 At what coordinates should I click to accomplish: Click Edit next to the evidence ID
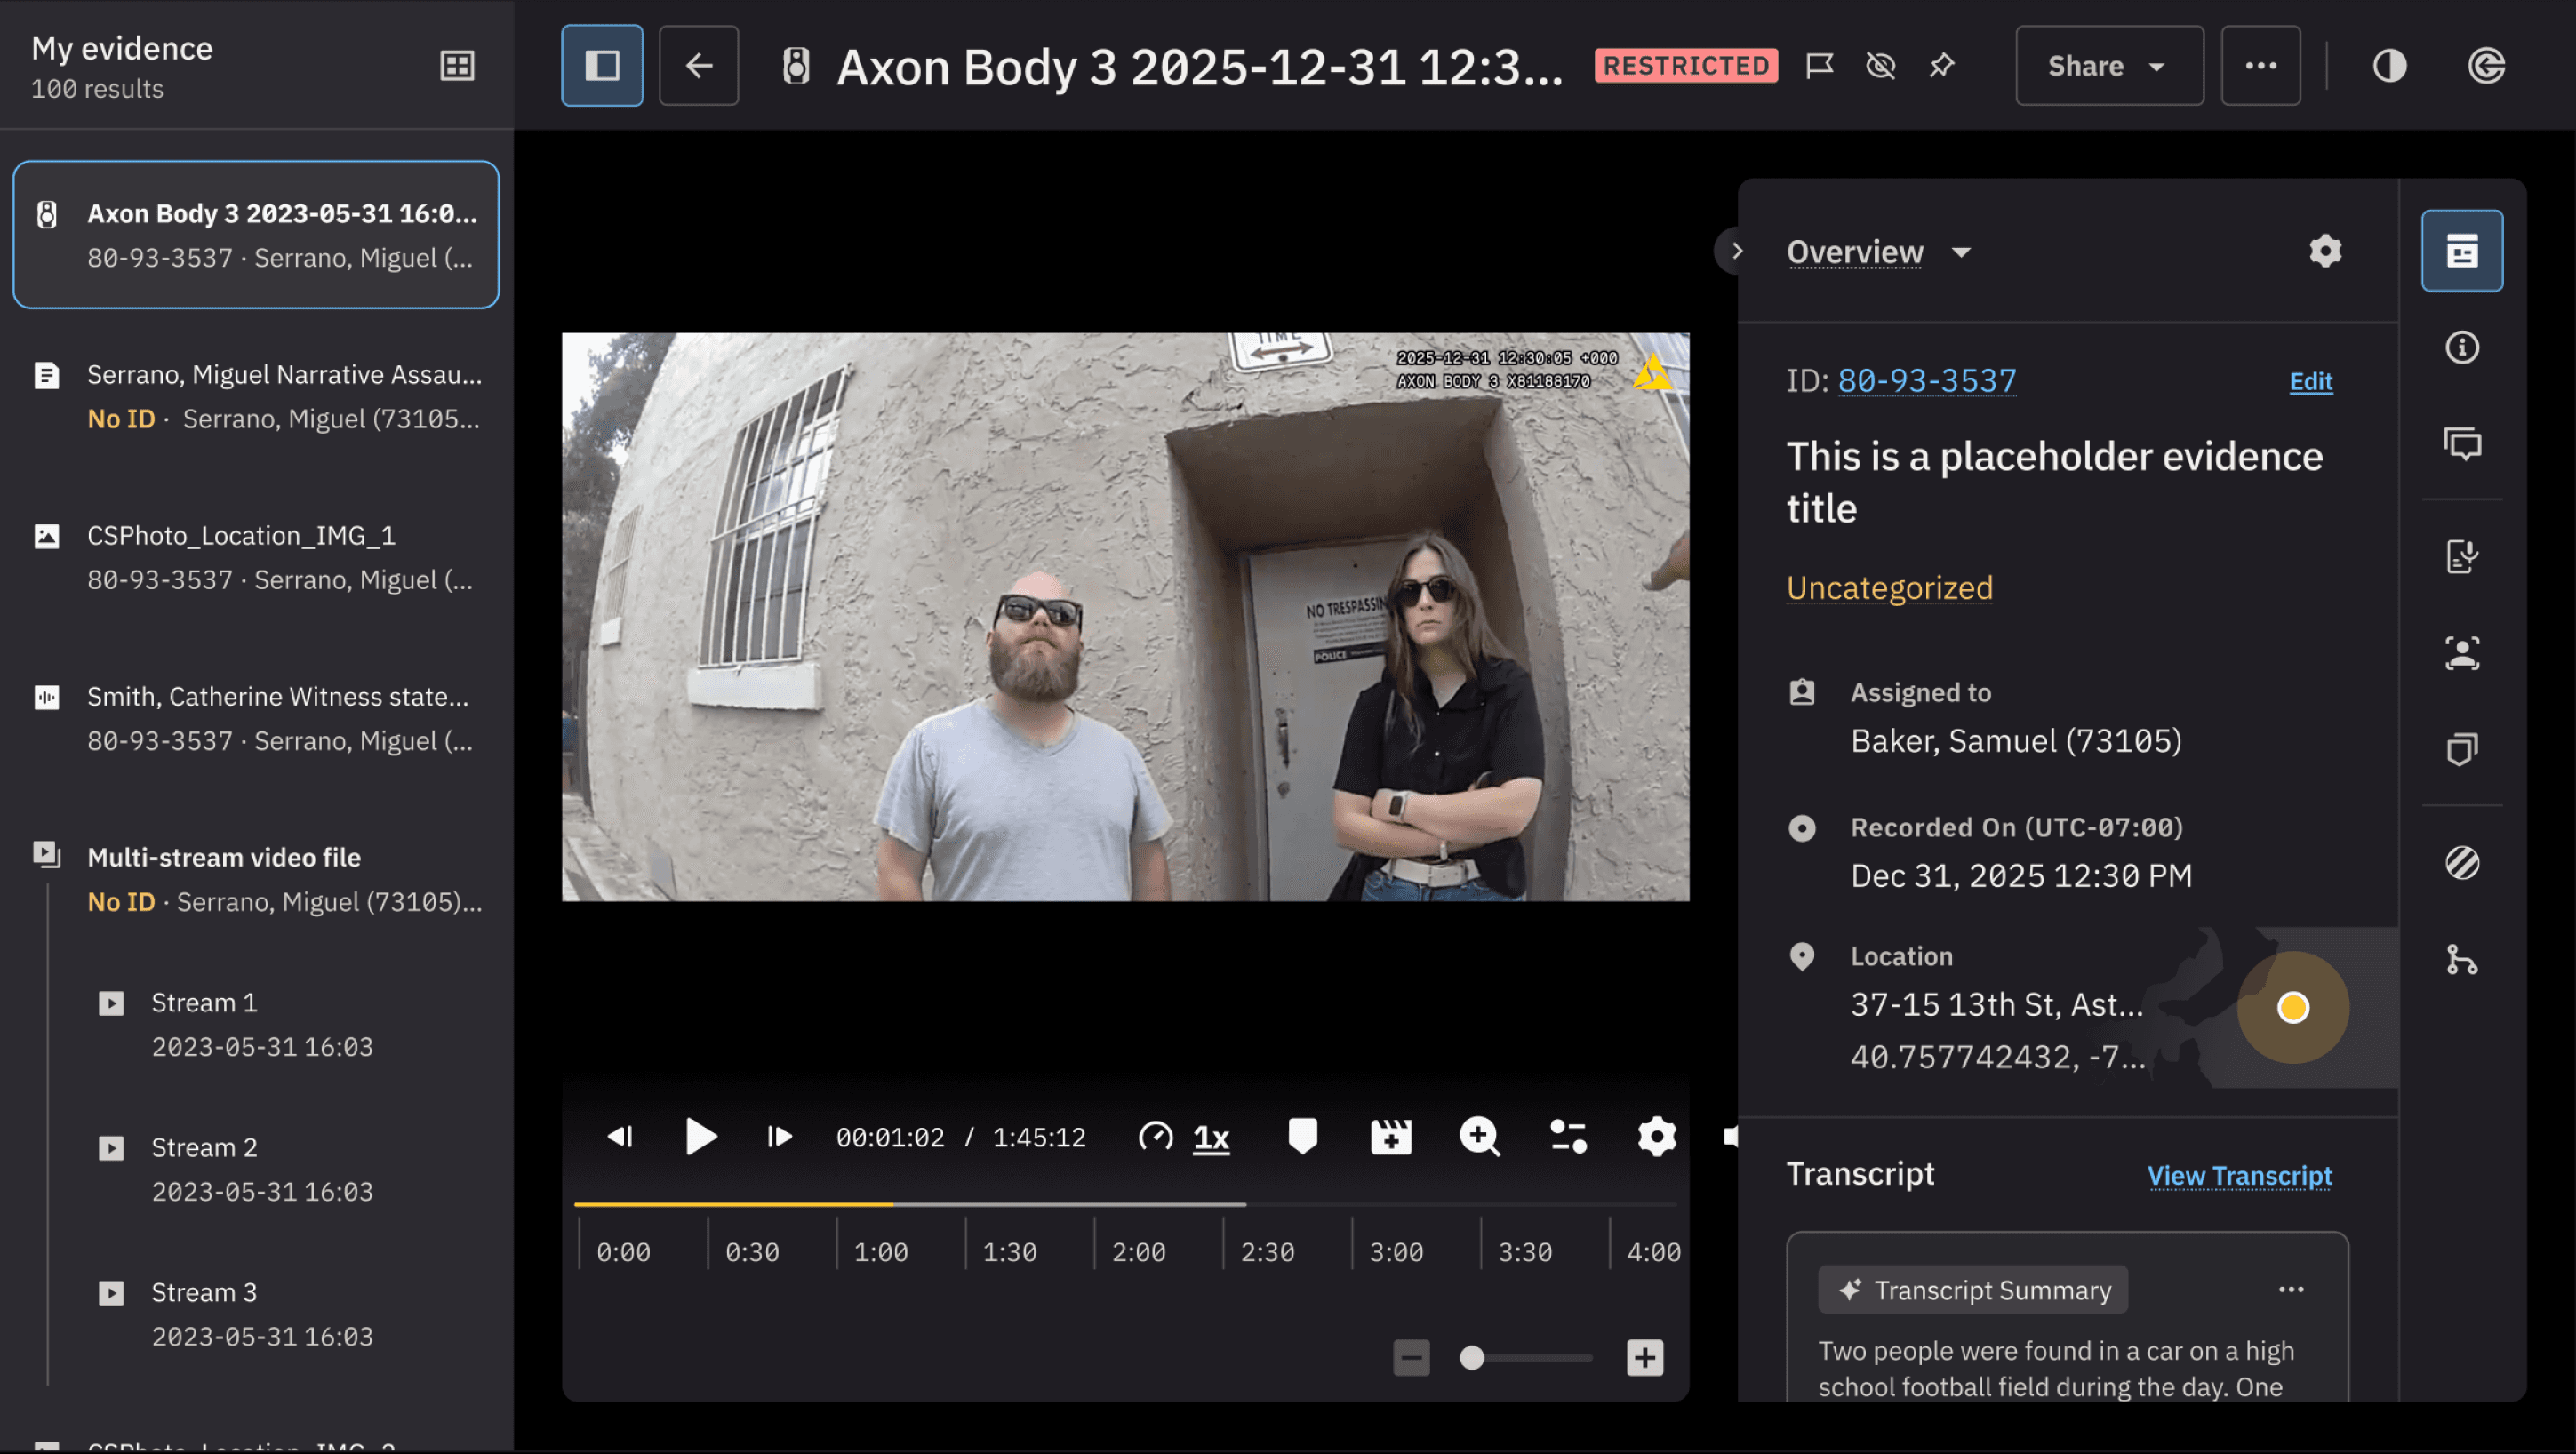[x=2310, y=381]
